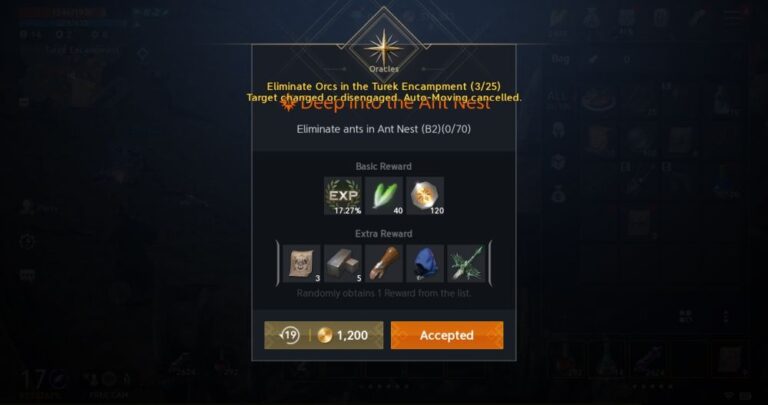Open the skull scroll extra reward
768x405 pixels.
pyautogui.click(x=302, y=263)
